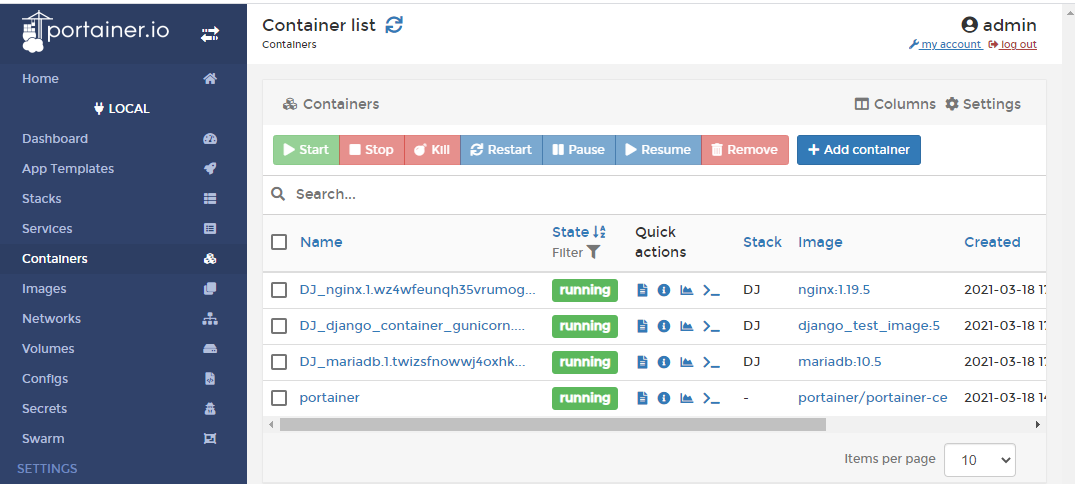Open stats chart icon for DJ_mariadb container
1075x484 pixels.
point(686,362)
